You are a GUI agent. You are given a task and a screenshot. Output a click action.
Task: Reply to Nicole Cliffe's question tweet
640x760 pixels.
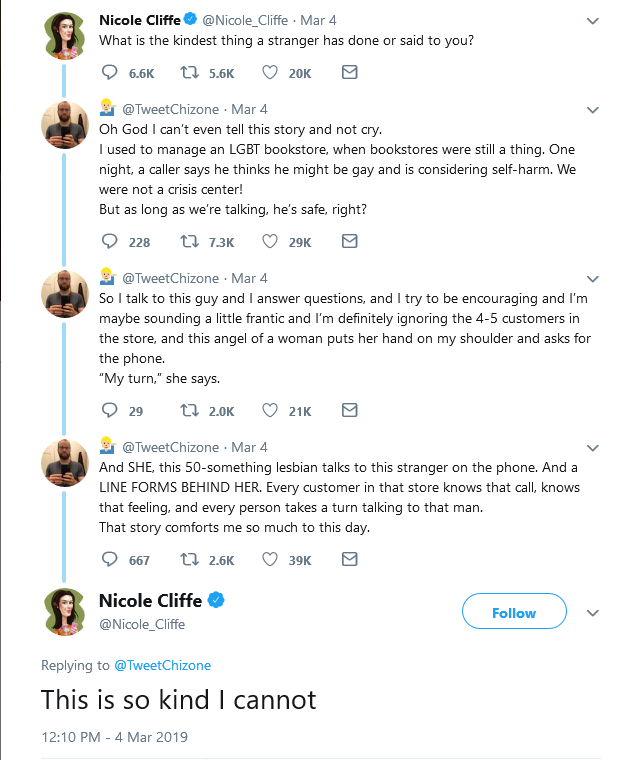click(x=111, y=73)
